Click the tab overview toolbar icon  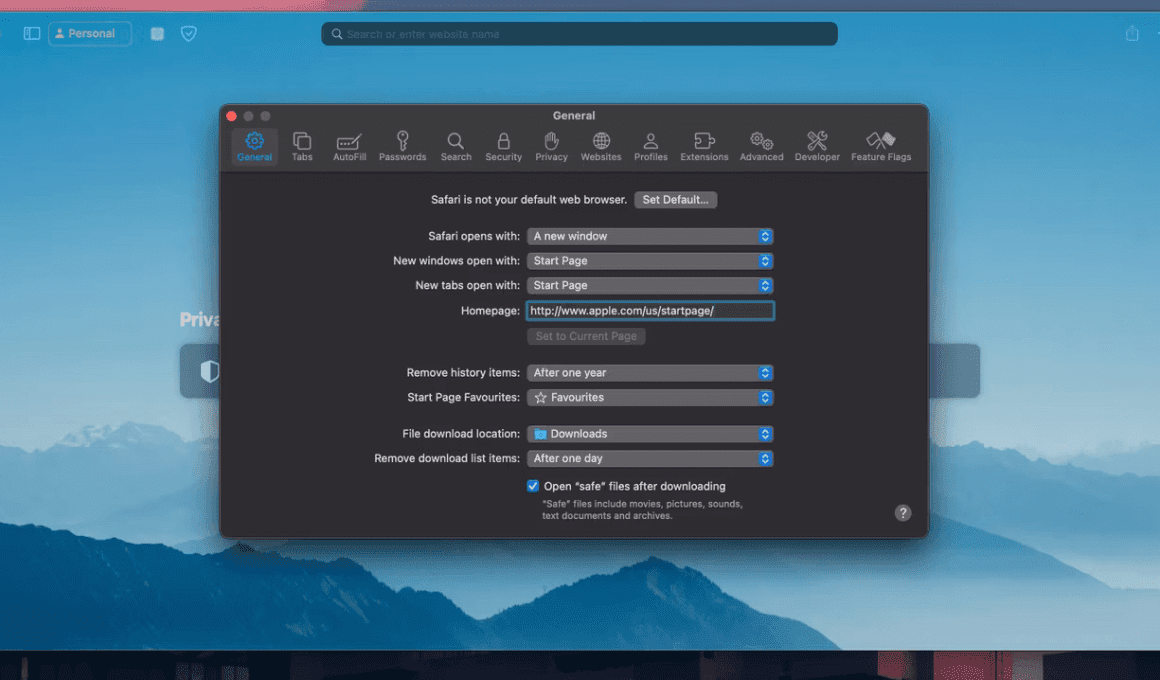157,33
